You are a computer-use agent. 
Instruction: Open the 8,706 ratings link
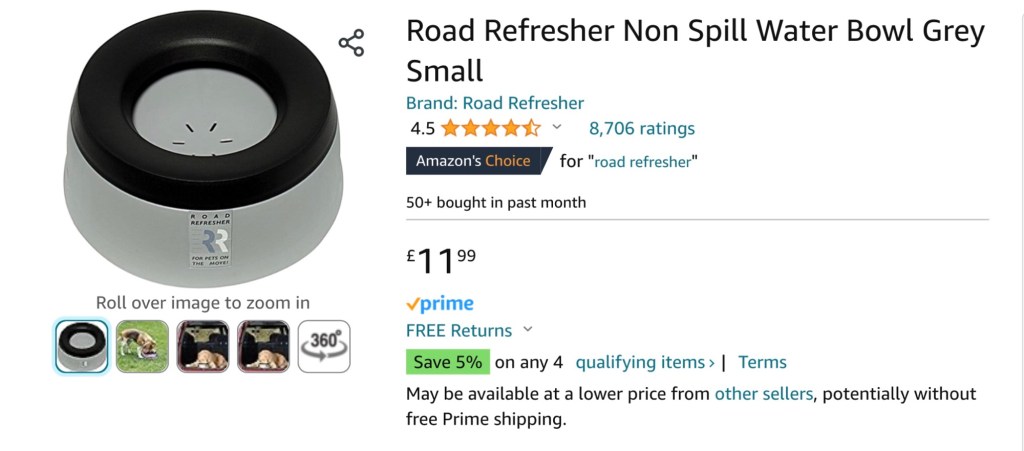642,128
